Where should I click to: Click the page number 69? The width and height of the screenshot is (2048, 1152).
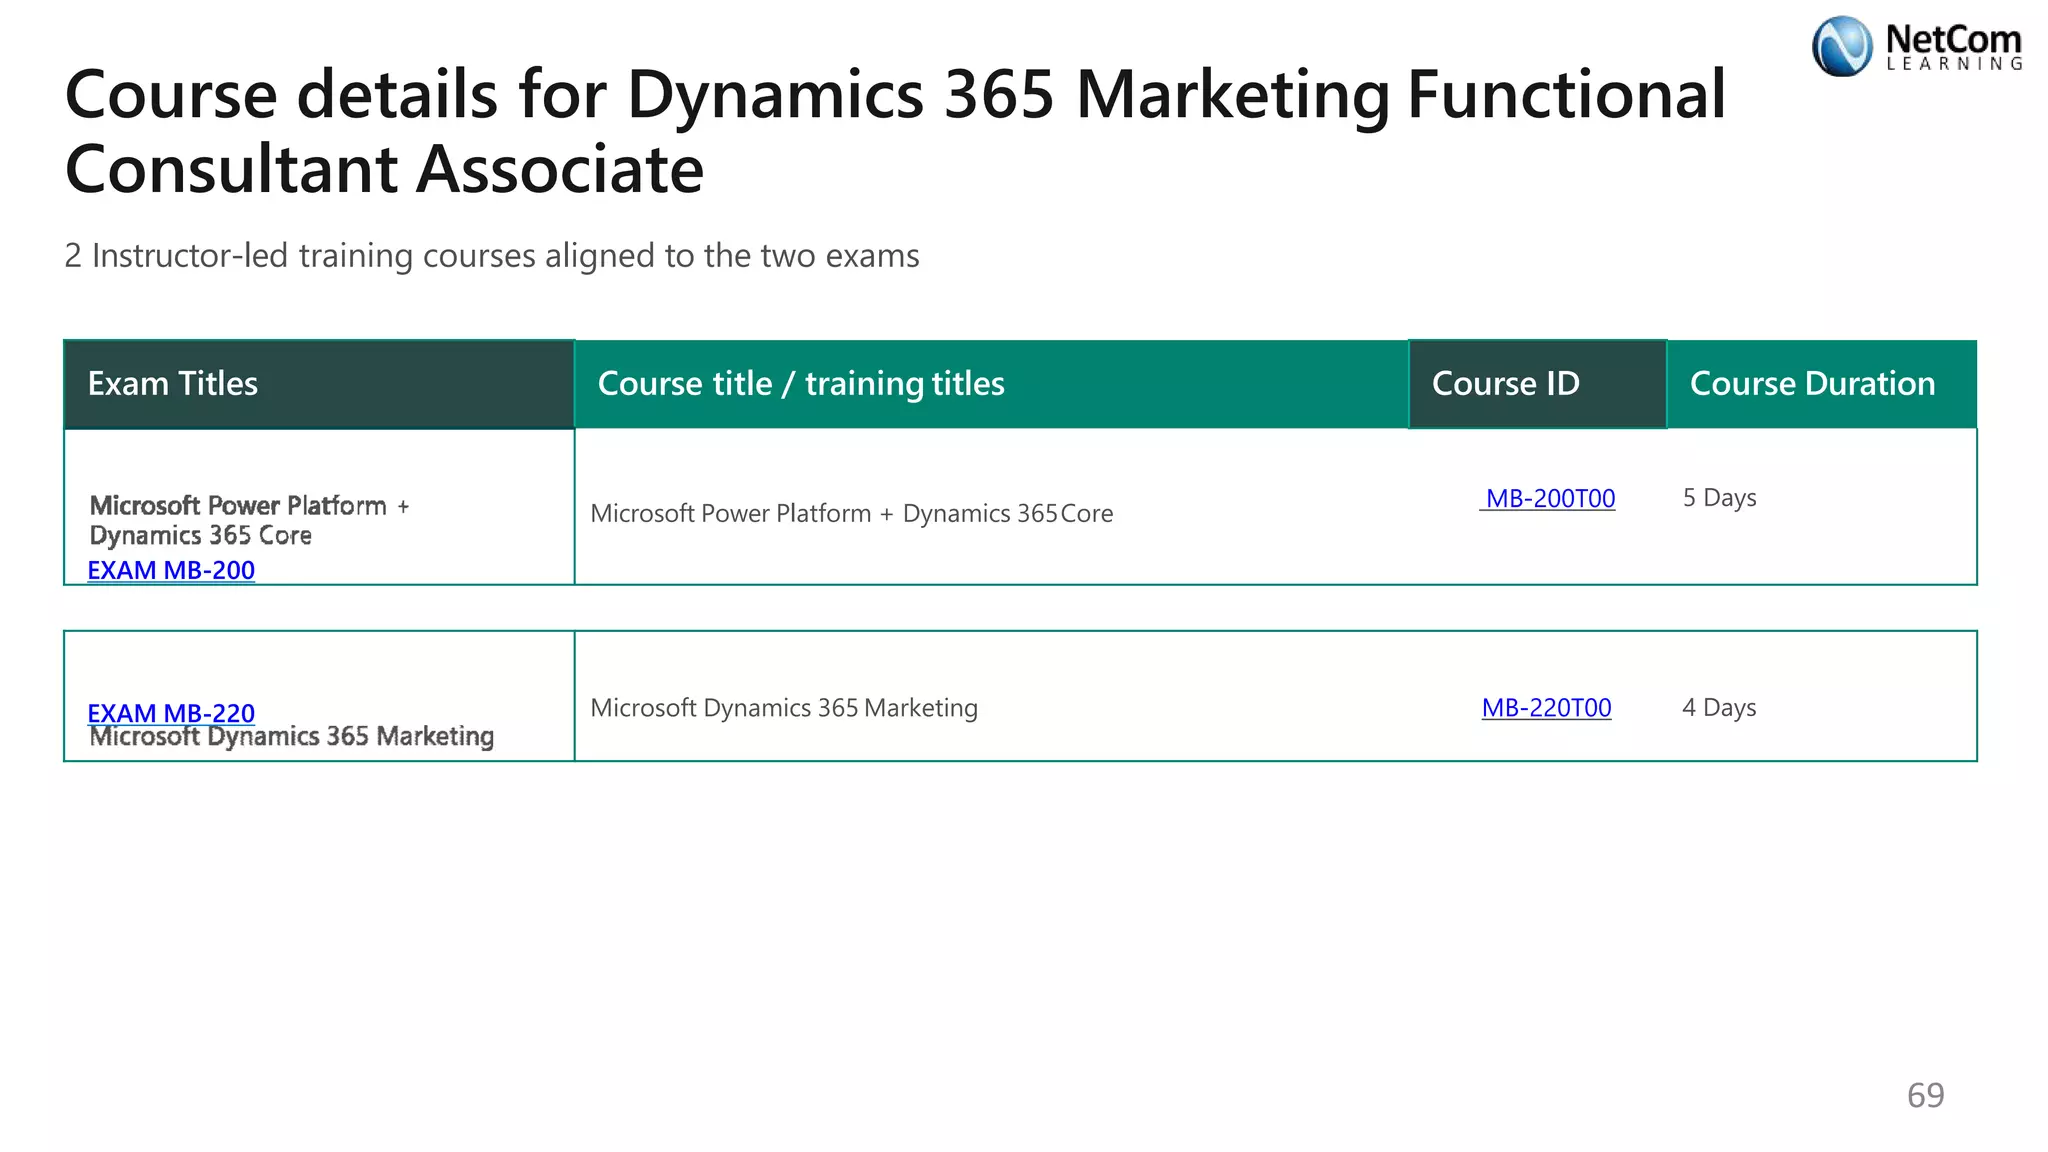pyautogui.click(x=1925, y=1096)
